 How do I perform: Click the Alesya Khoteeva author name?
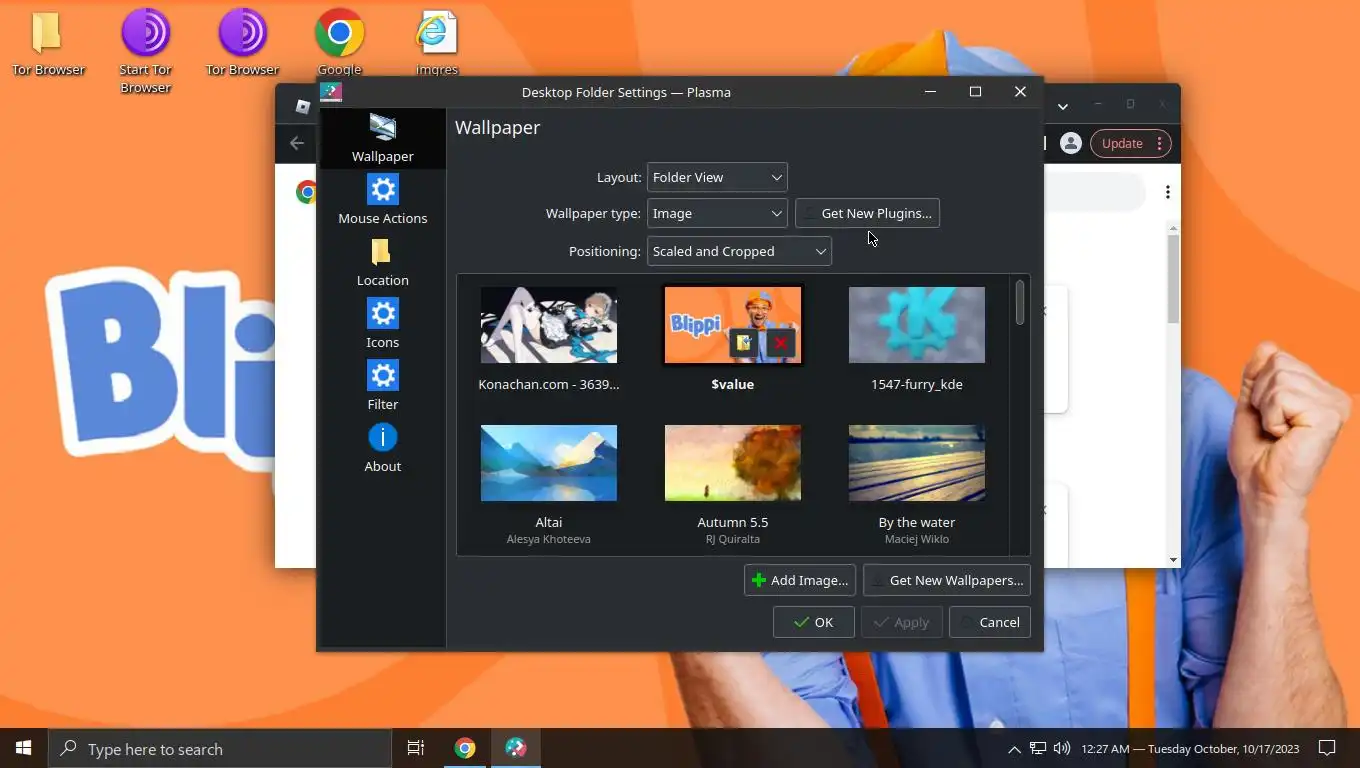[549, 539]
